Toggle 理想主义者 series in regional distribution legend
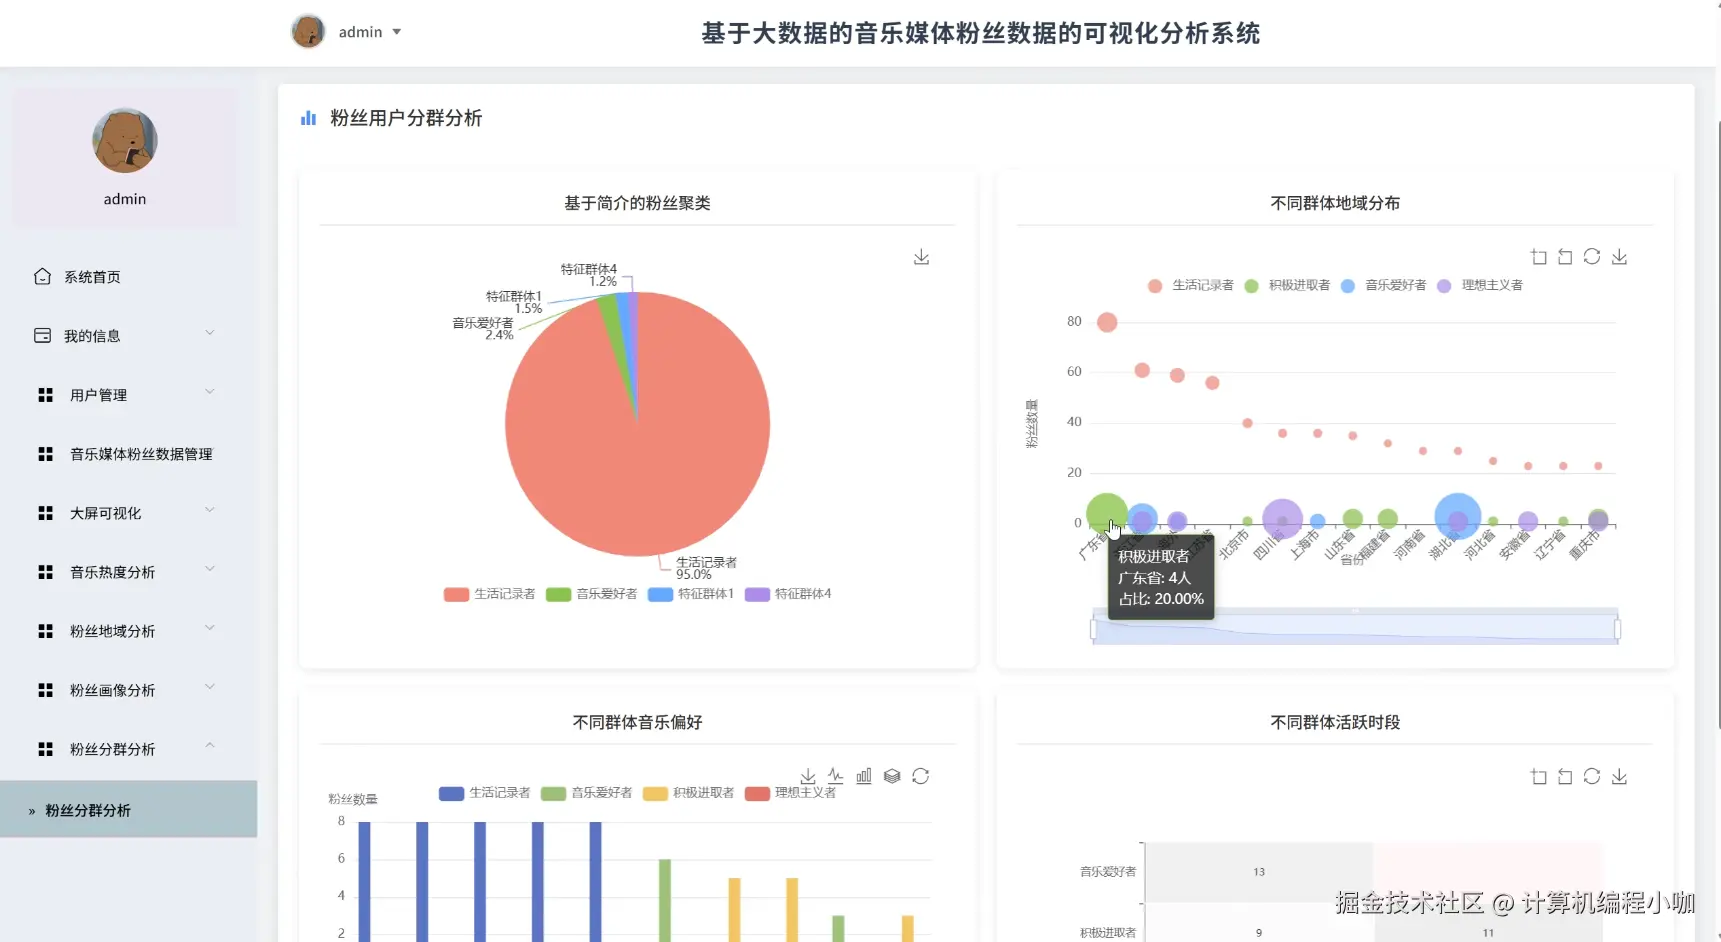The image size is (1721, 942). click(x=1480, y=285)
